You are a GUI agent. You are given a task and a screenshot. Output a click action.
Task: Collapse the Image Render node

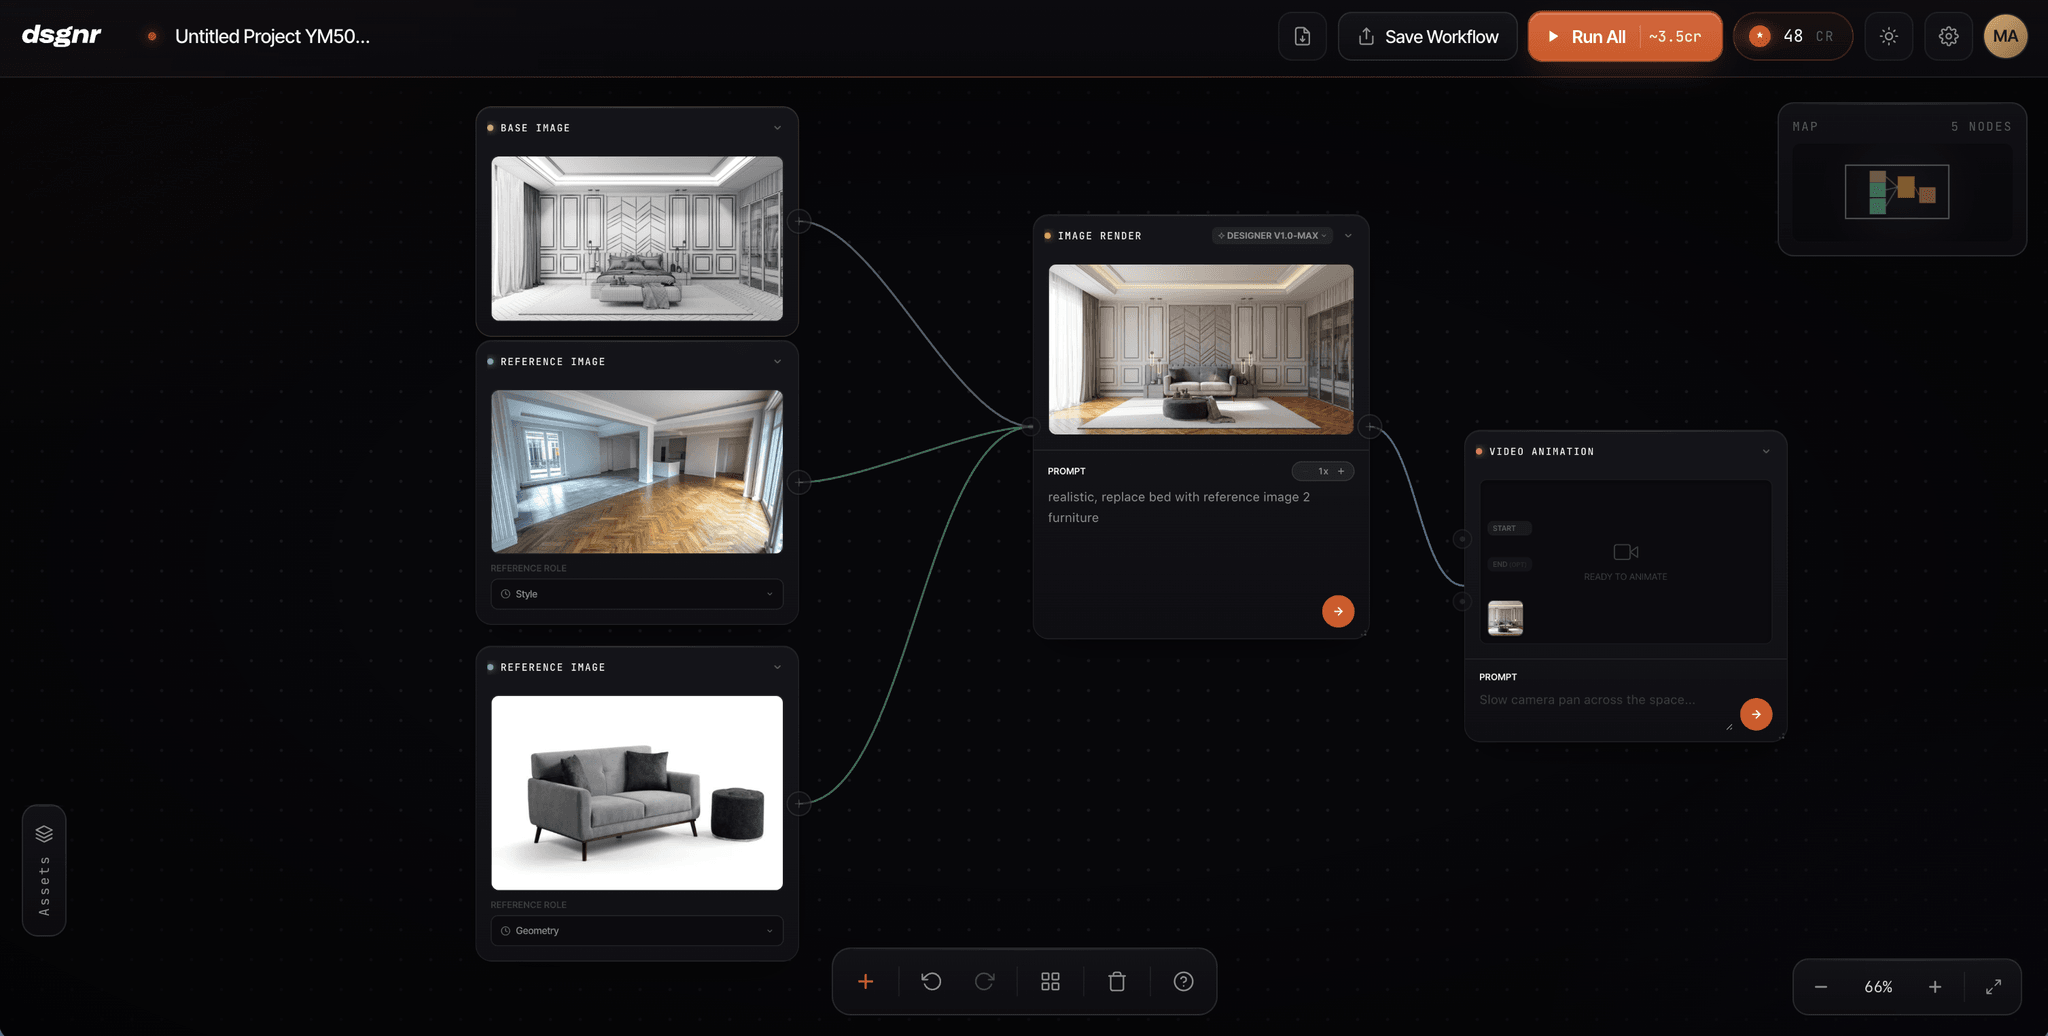[1348, 236]
